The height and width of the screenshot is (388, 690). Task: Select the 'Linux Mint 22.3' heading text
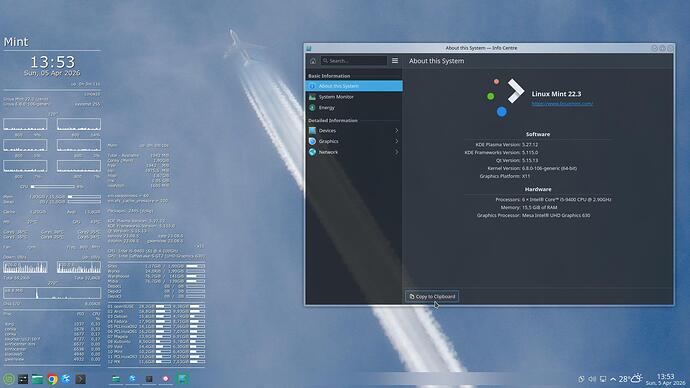(556, 94)
